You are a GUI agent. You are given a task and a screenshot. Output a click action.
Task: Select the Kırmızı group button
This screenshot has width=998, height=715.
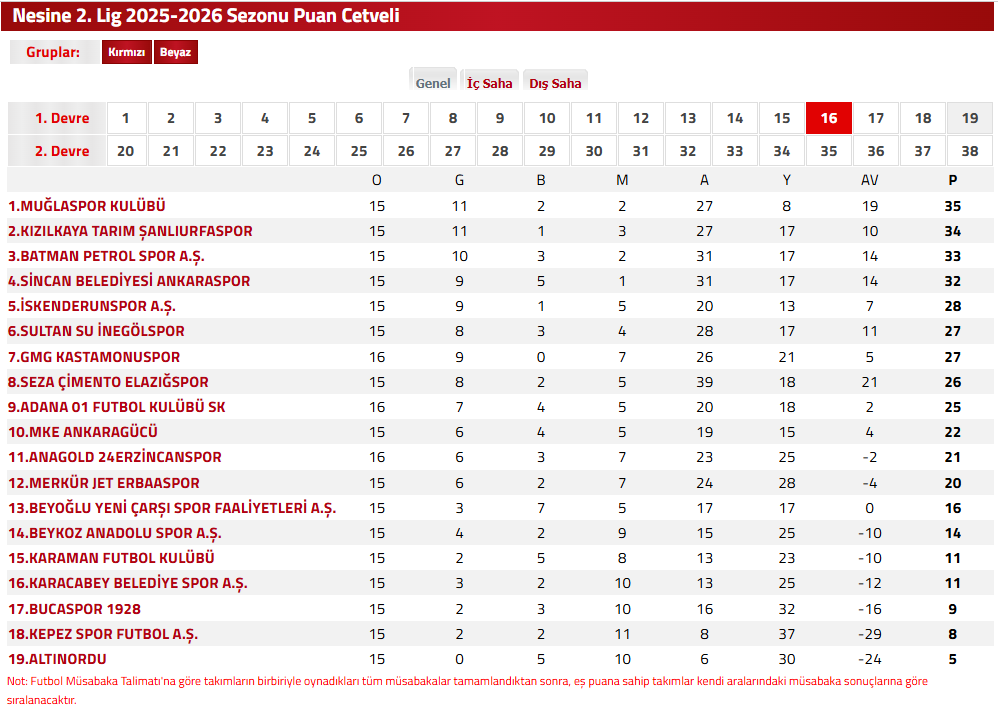(127, 53)
